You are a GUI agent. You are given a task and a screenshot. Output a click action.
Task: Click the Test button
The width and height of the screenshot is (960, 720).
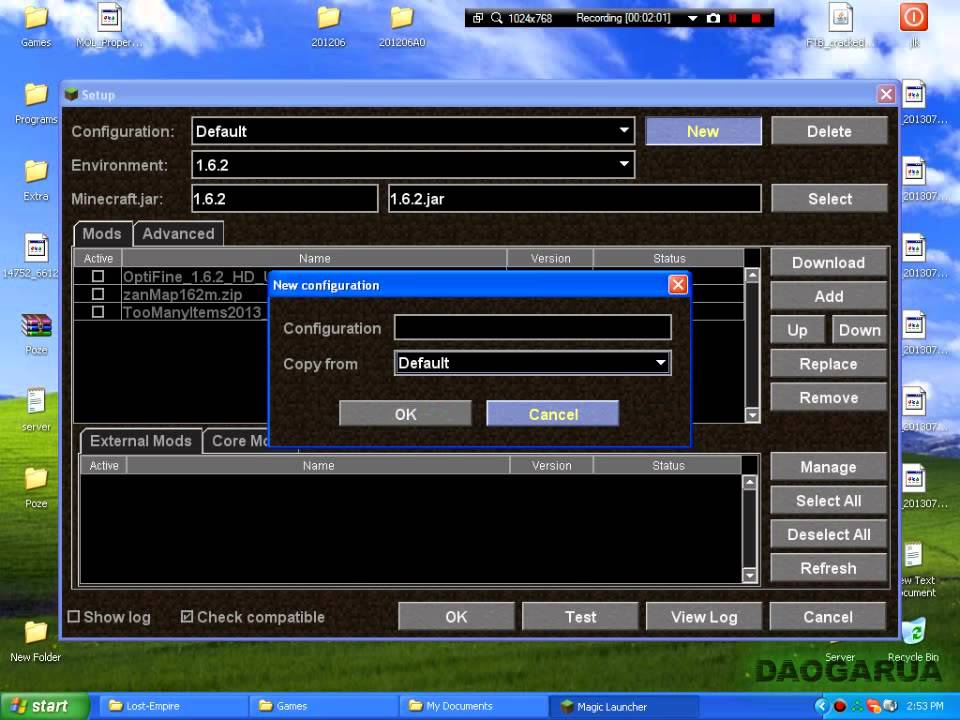[x=580, y=617]
